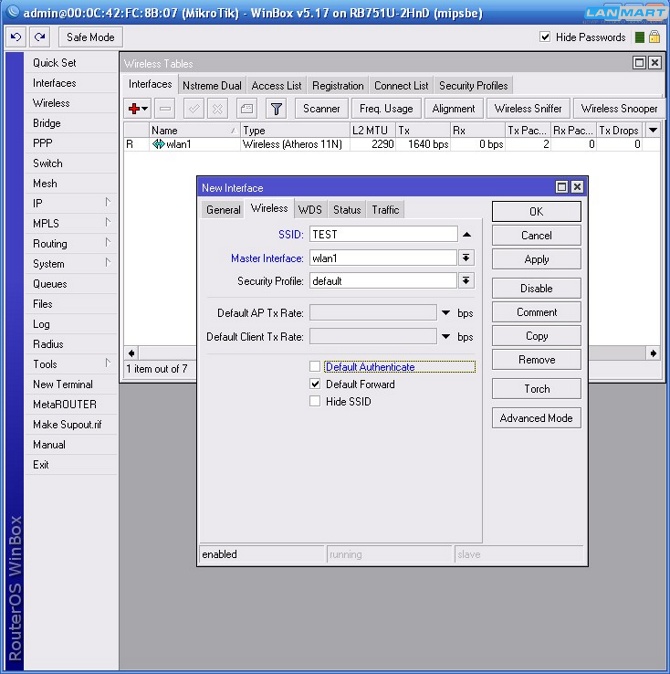Collapse SSID field with up arrow
This screenshot has width=670, height=674.
pos(467,235)
